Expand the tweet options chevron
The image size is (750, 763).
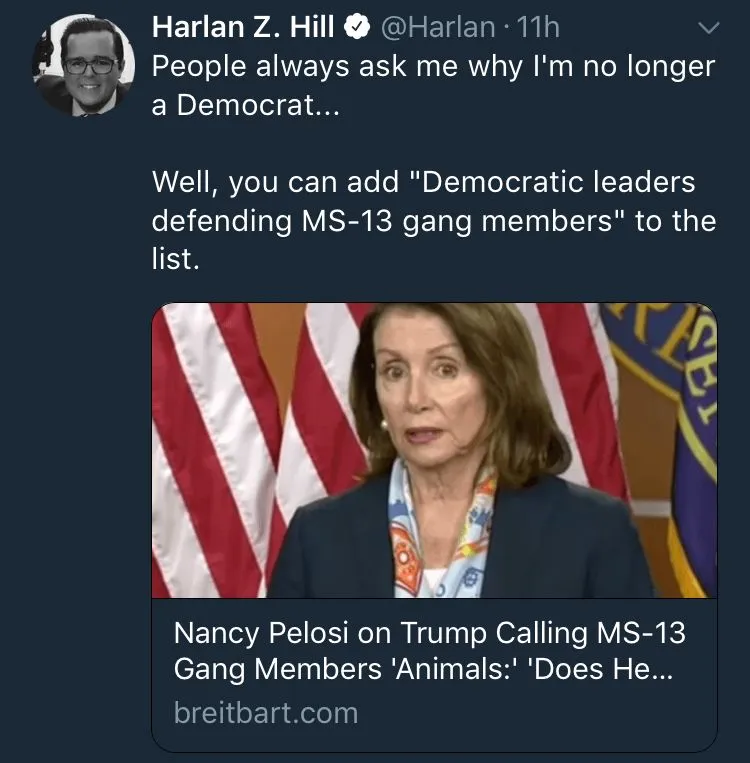707,30
